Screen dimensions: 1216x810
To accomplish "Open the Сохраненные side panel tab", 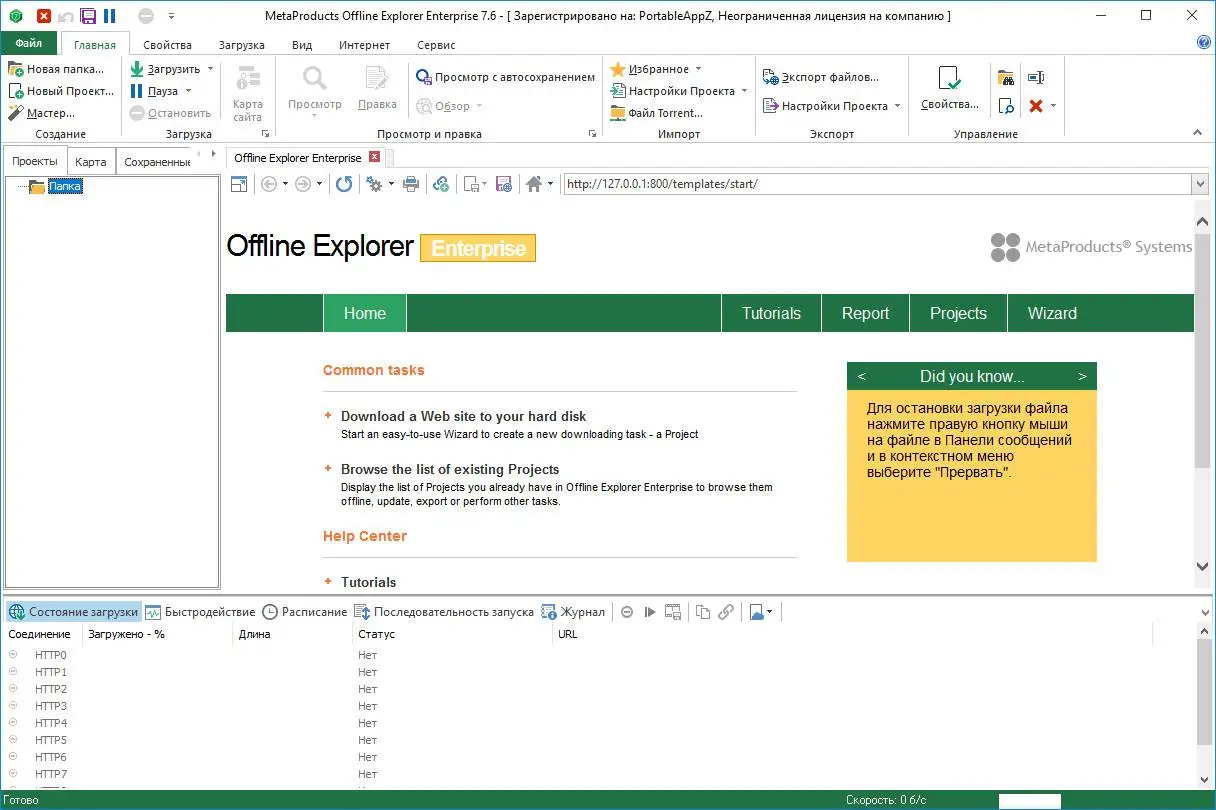I will pyautogui.click(x=157, y=162).
